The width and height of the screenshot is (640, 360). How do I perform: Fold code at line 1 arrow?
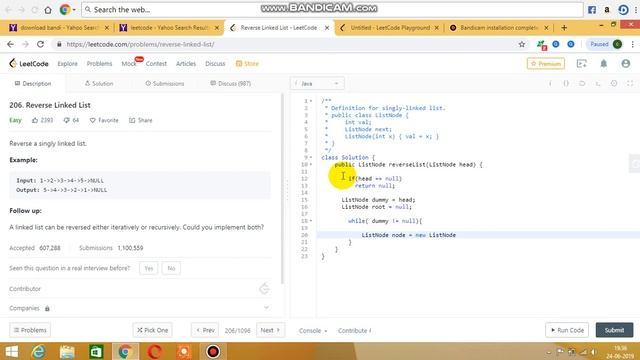311,101
